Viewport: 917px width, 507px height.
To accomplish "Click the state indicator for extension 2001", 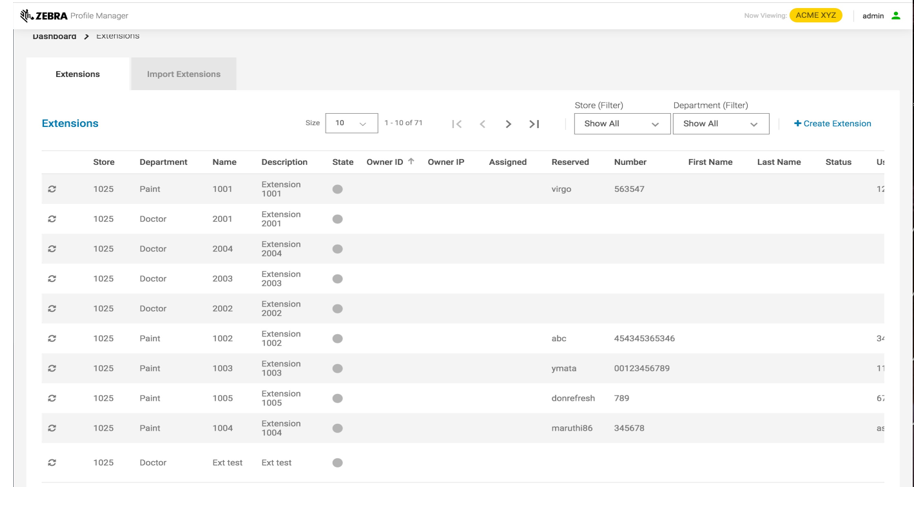I will 337,219.
